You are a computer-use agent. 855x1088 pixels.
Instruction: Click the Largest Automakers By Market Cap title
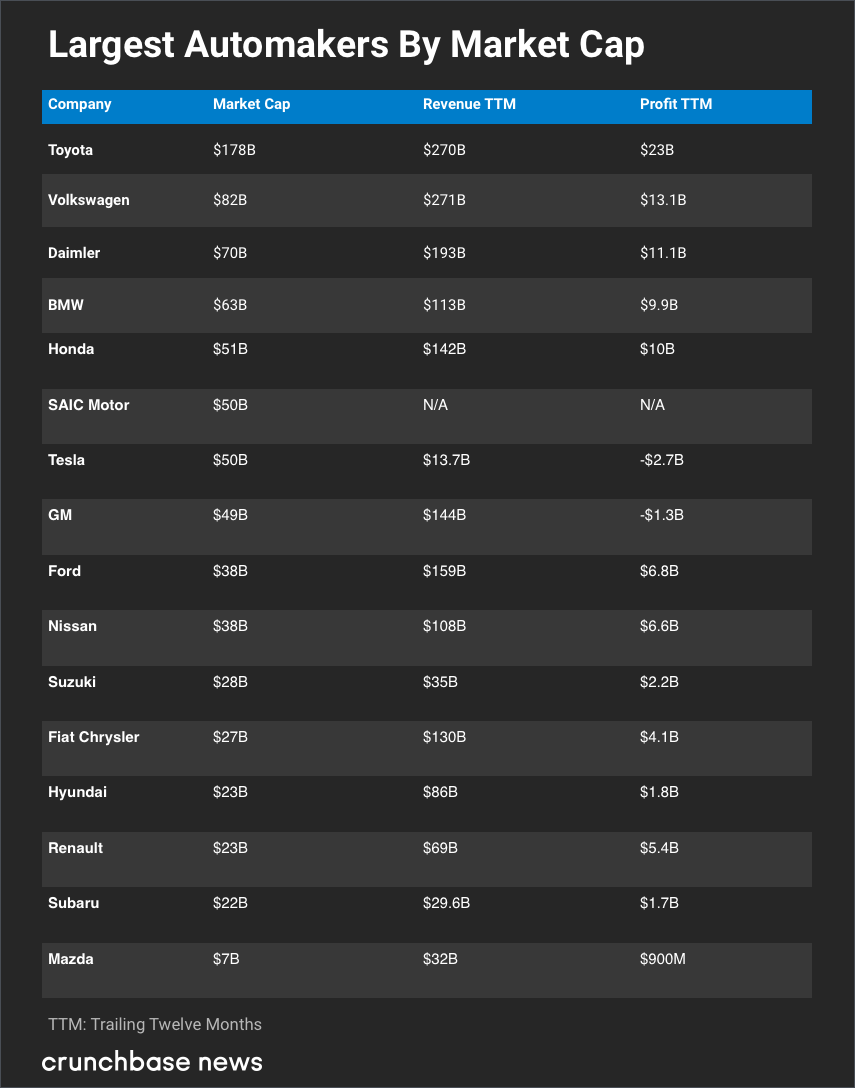coord(346,46)
